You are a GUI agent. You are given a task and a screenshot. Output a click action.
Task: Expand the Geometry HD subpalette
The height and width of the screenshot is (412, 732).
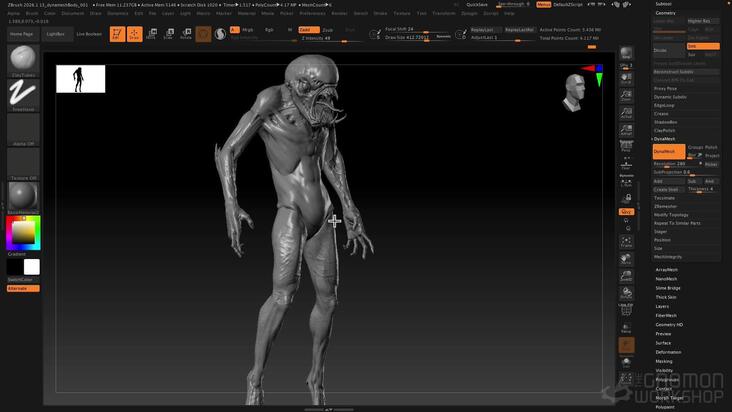click(x=669, y=324)
